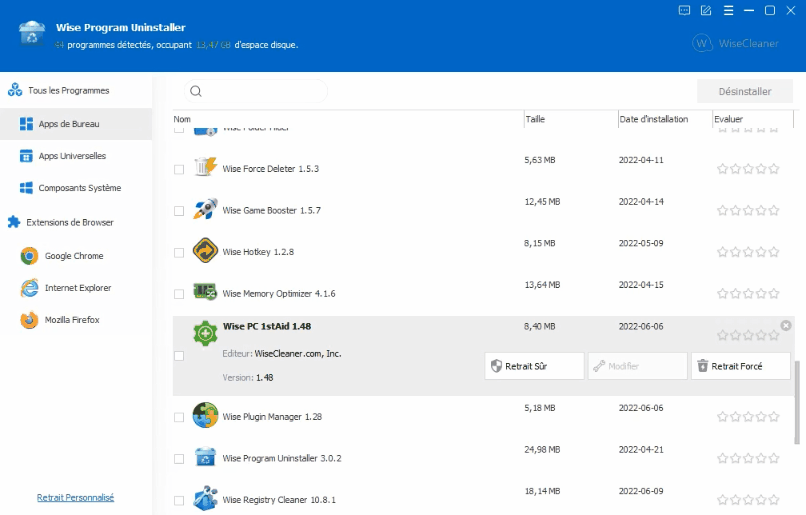Click the Désinstaller button
The width and height of the screenshot is (806, 515).
click(x=745, y=91)
